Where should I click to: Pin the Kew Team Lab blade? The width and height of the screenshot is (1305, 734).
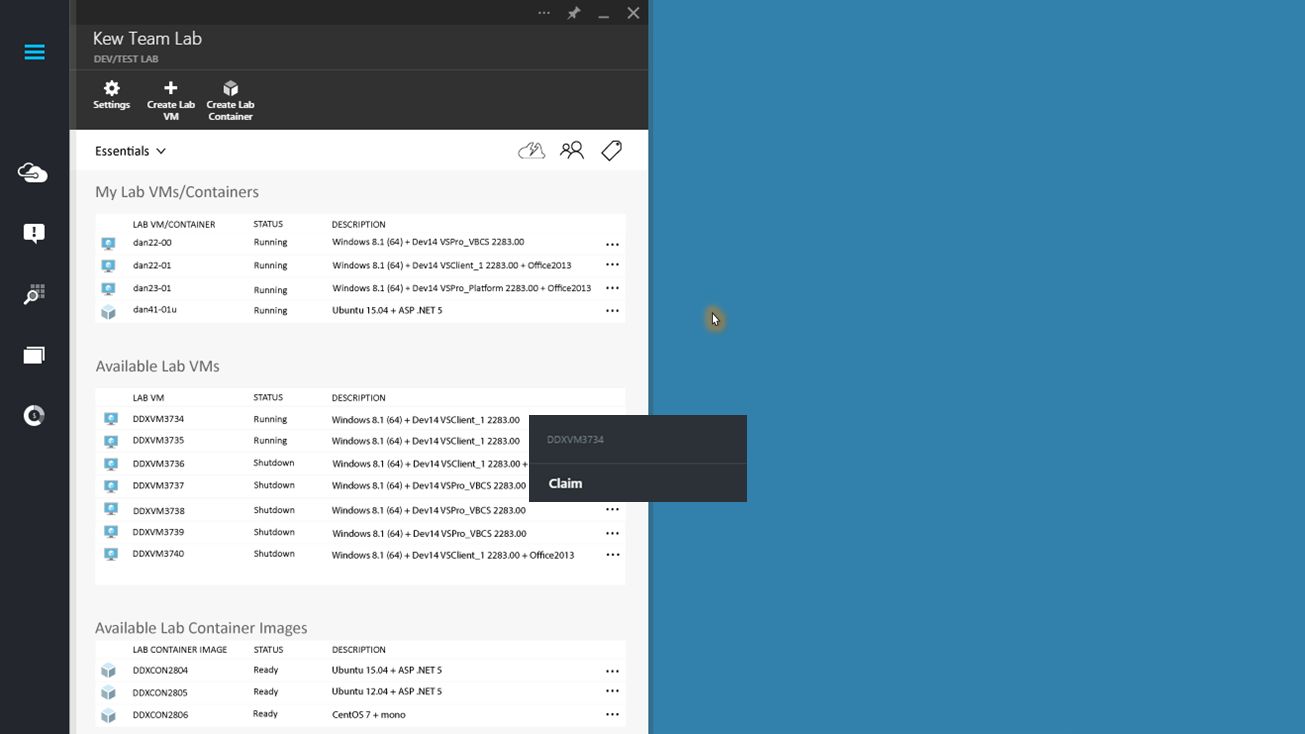click(x=574, y=13)
